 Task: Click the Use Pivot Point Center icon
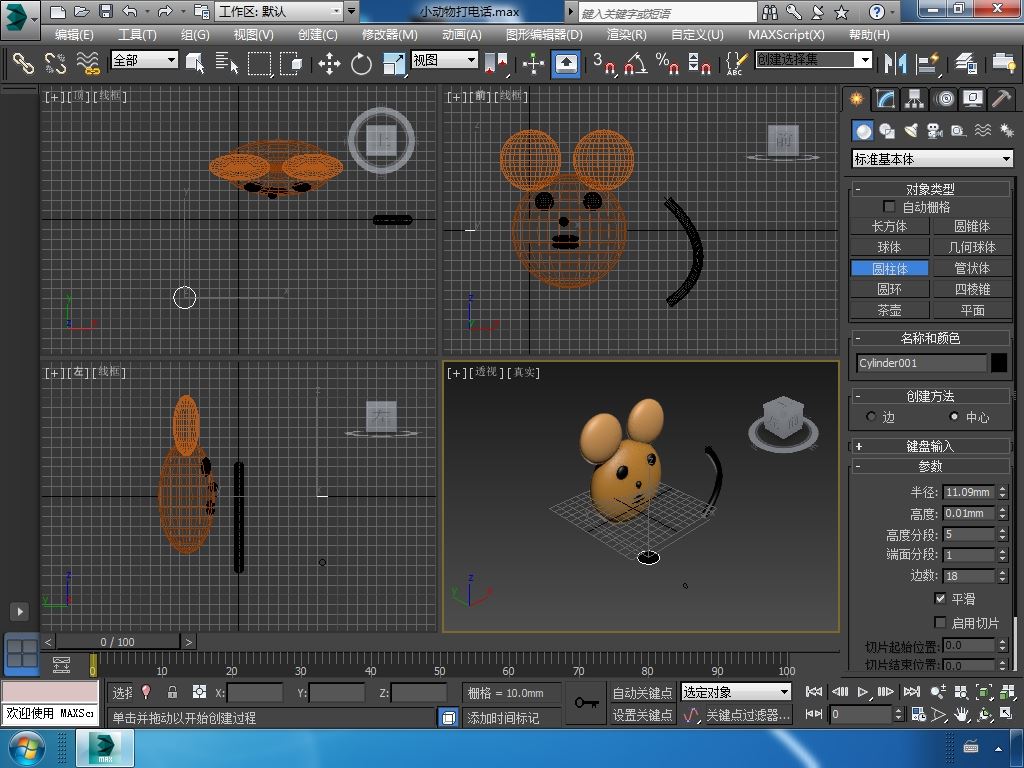(x=496, y=63)
